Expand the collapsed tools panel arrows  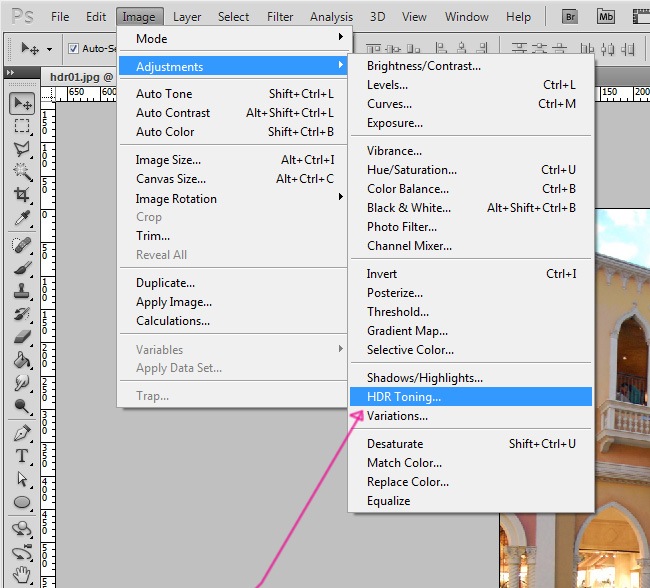pos(12,73)
